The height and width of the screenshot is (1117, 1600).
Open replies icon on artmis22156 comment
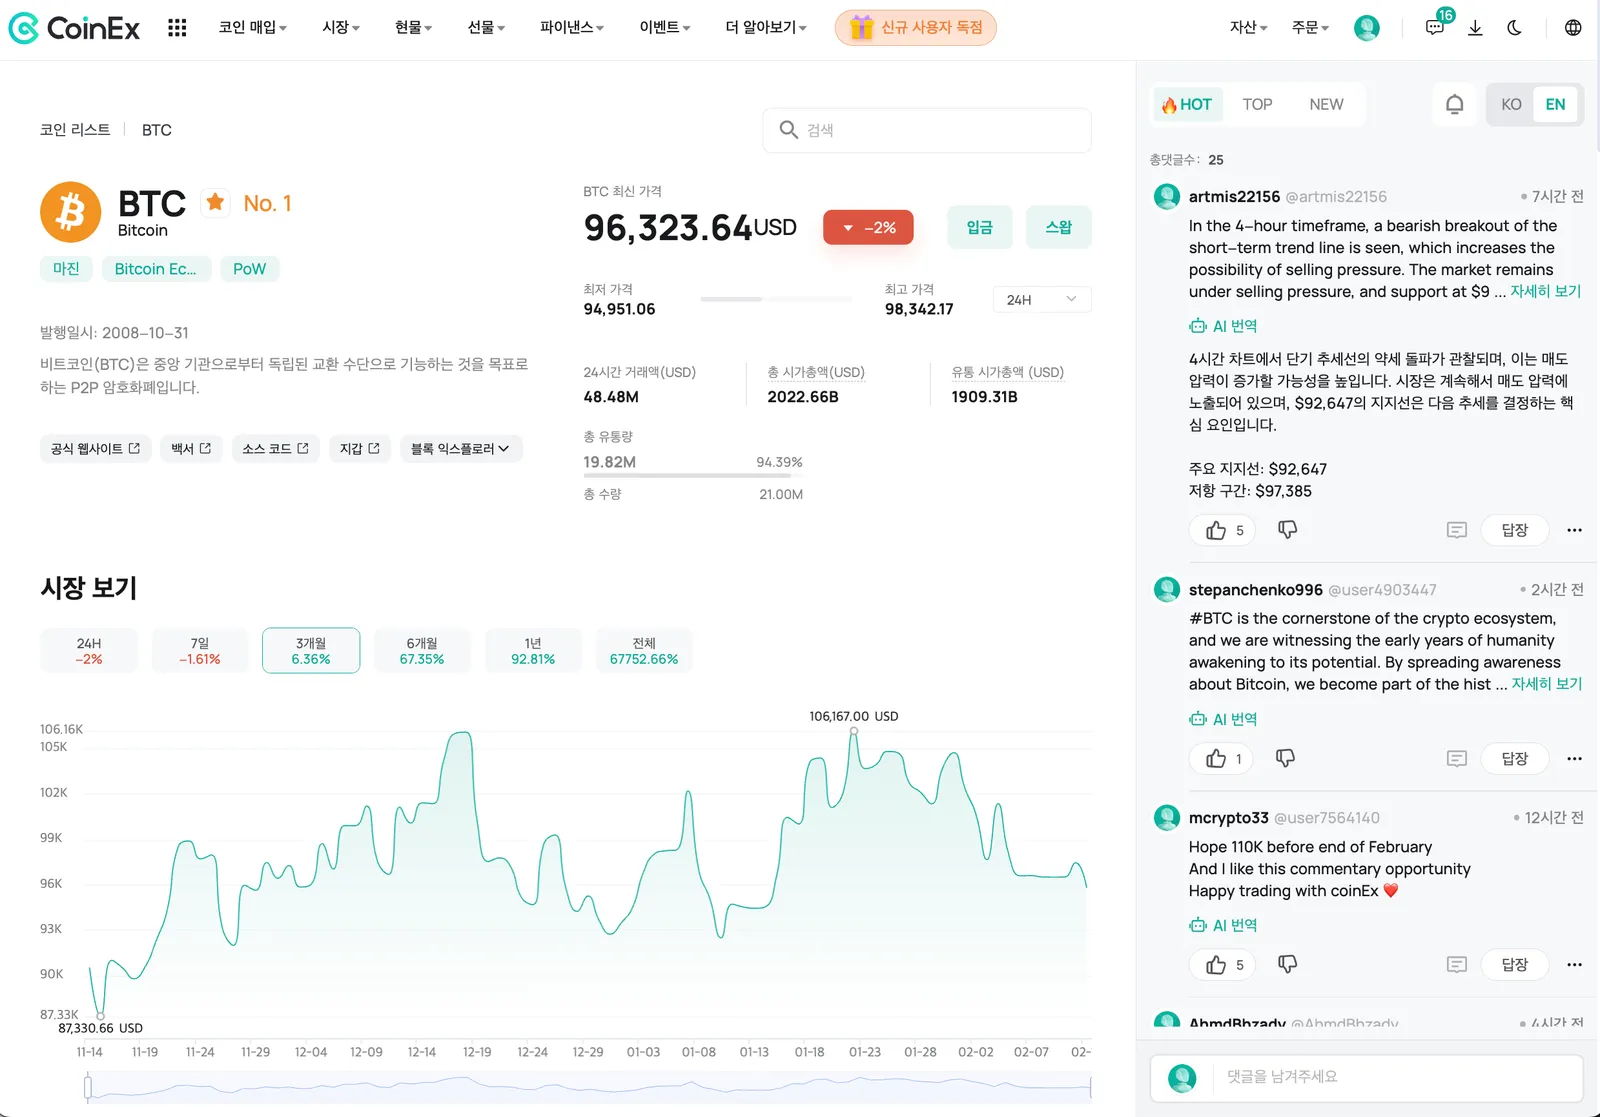[x=1457, y=530]
